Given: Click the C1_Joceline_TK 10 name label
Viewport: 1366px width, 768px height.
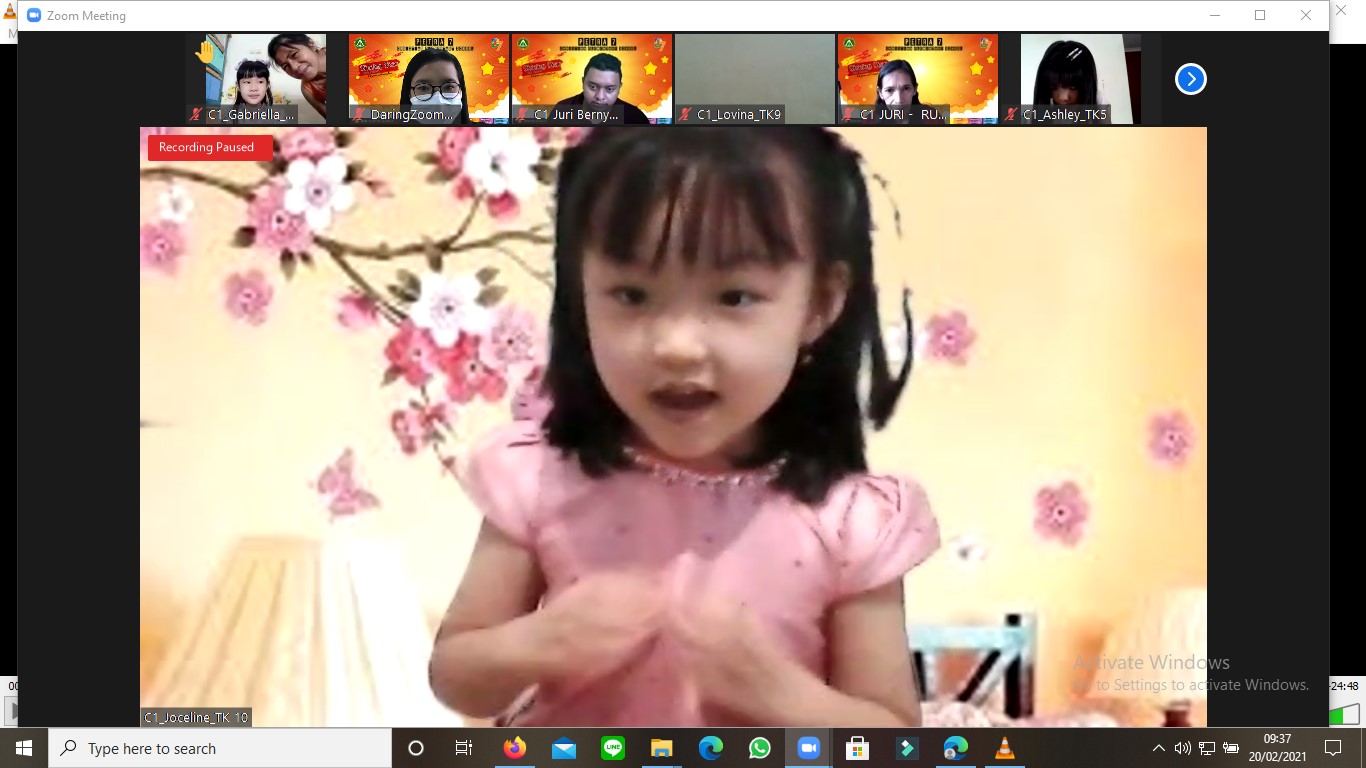Looking at the screenshot, I should click(196, 717).
